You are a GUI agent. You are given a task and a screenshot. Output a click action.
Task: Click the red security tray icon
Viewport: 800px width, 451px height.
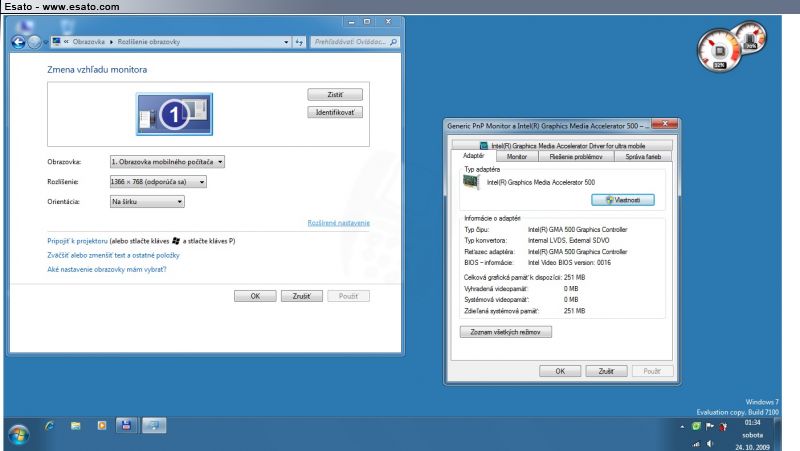[x=723, y=427]
